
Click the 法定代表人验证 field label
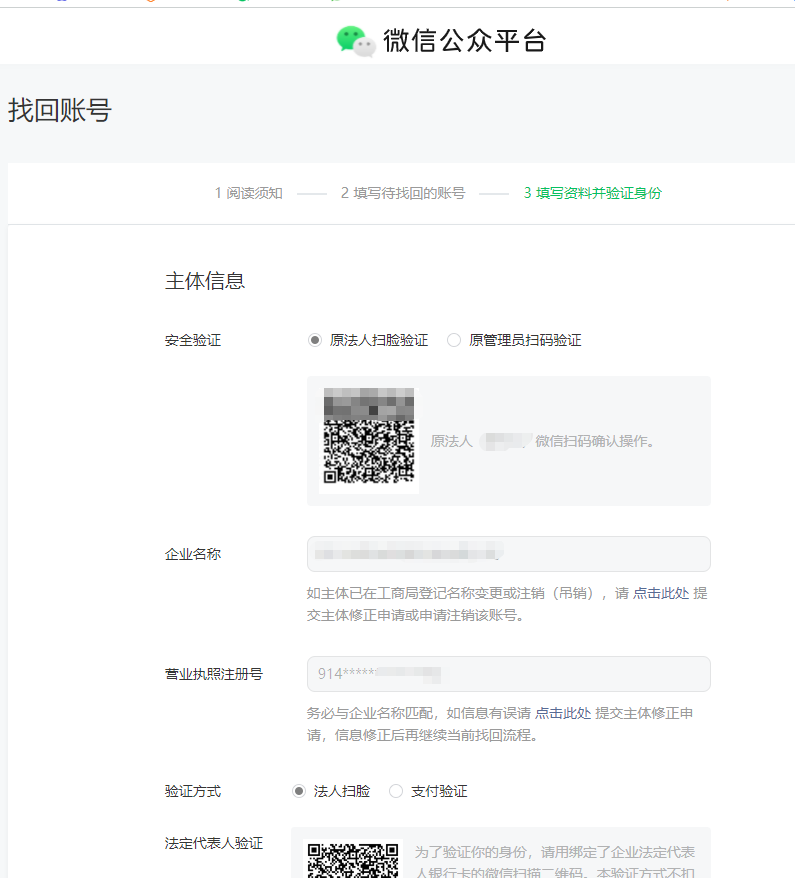point(214,843)
